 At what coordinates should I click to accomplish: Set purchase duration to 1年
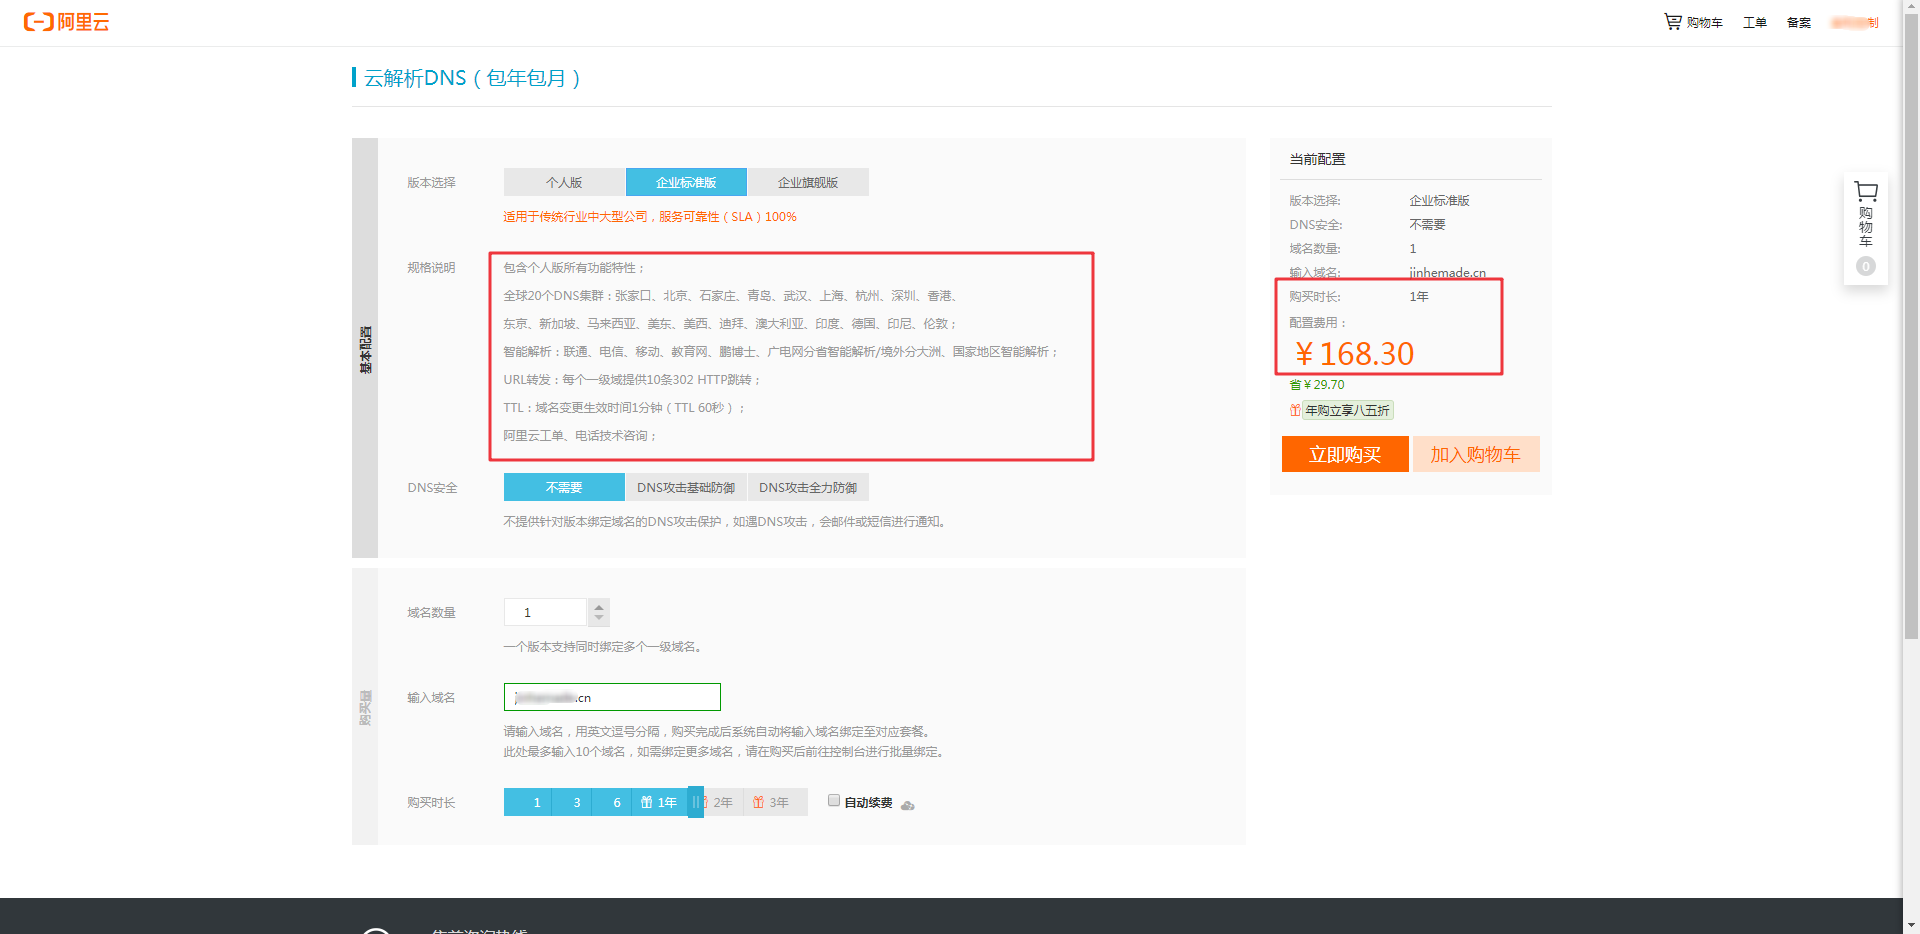(659, 802)
